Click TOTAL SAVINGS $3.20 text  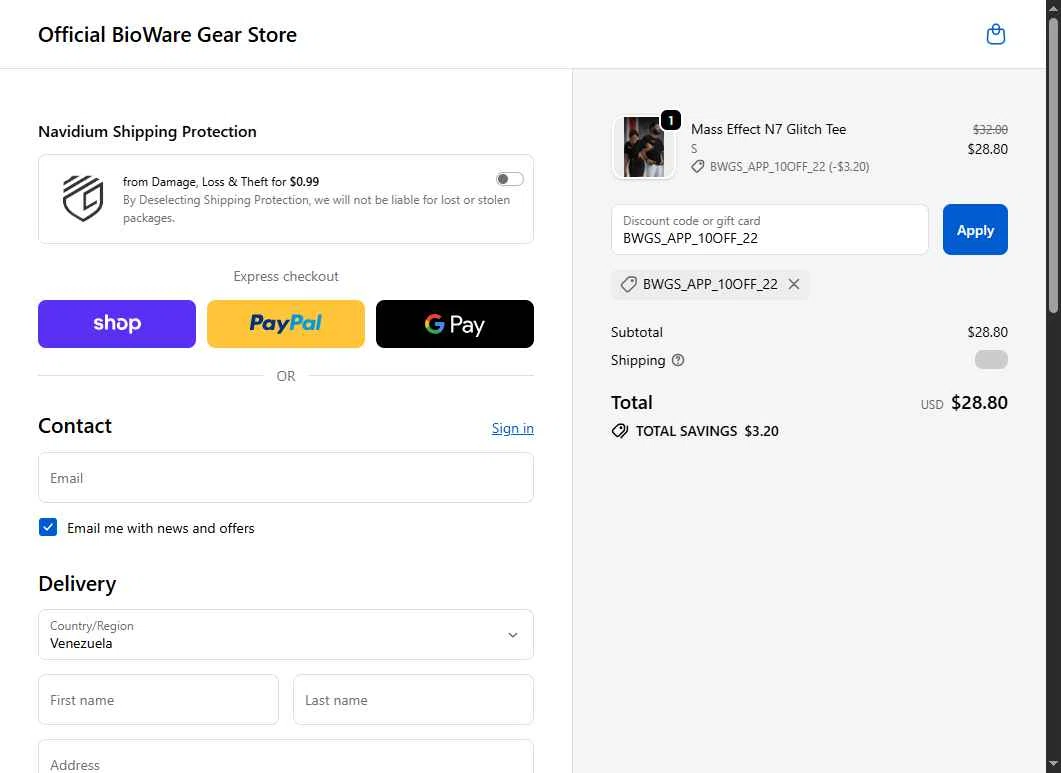[x=707, y=431]
